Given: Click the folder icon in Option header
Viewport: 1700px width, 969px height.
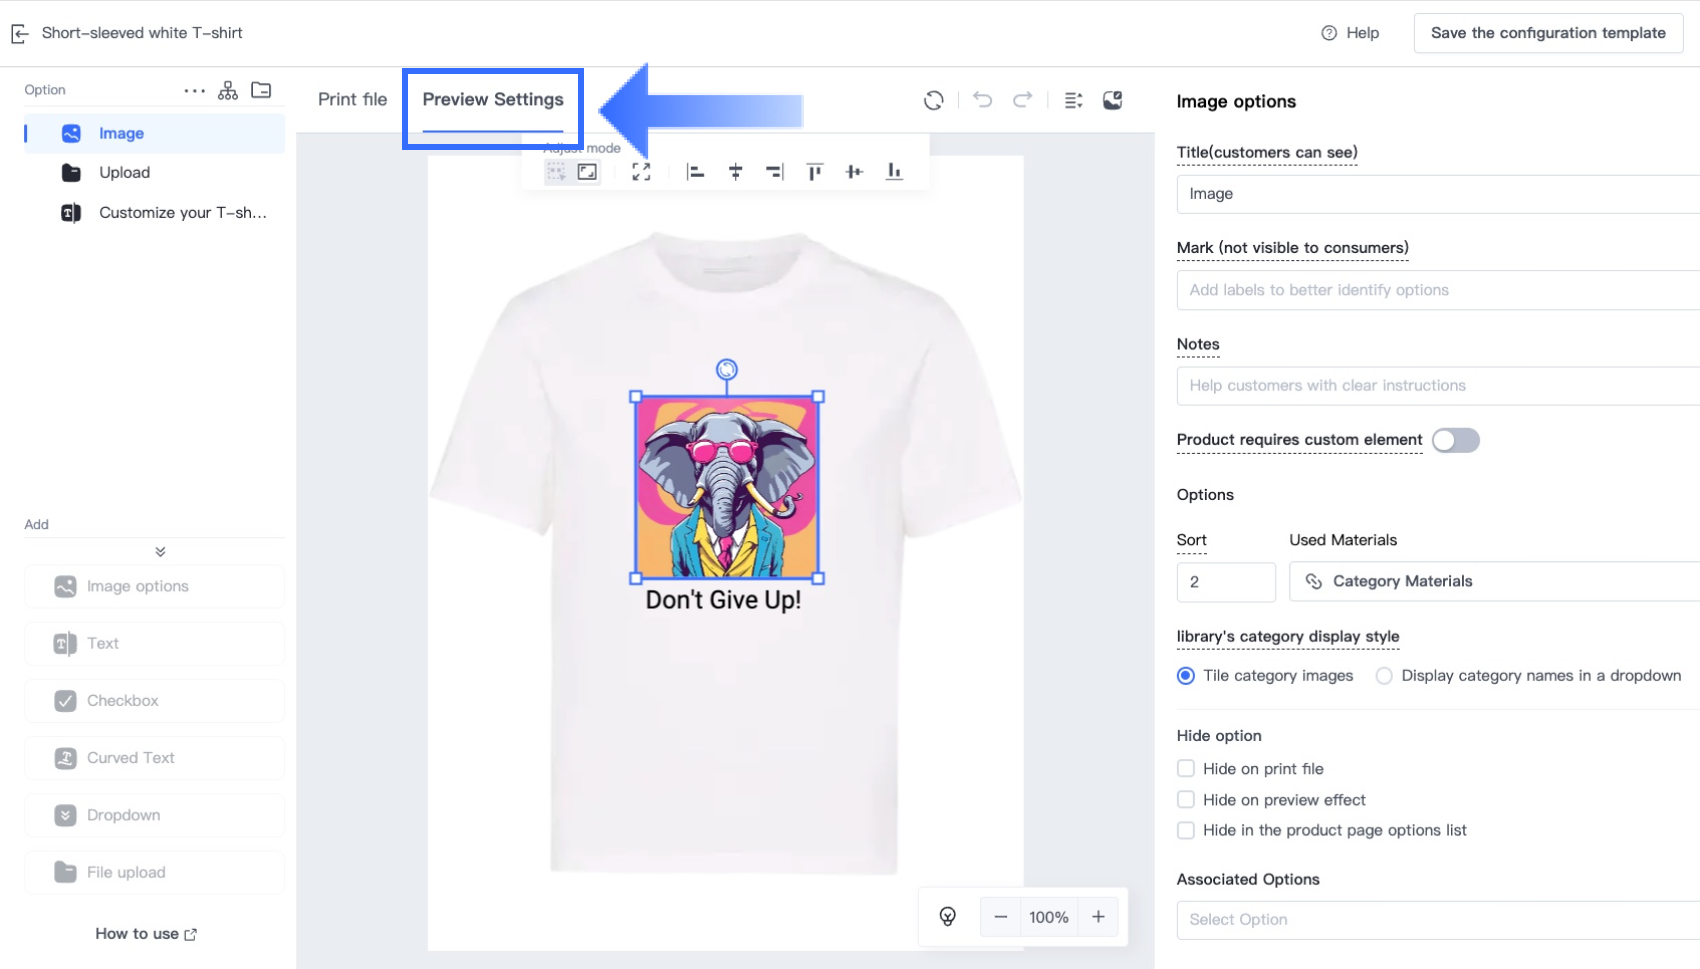Looking at the screenshot, I should tap(261, 90).
